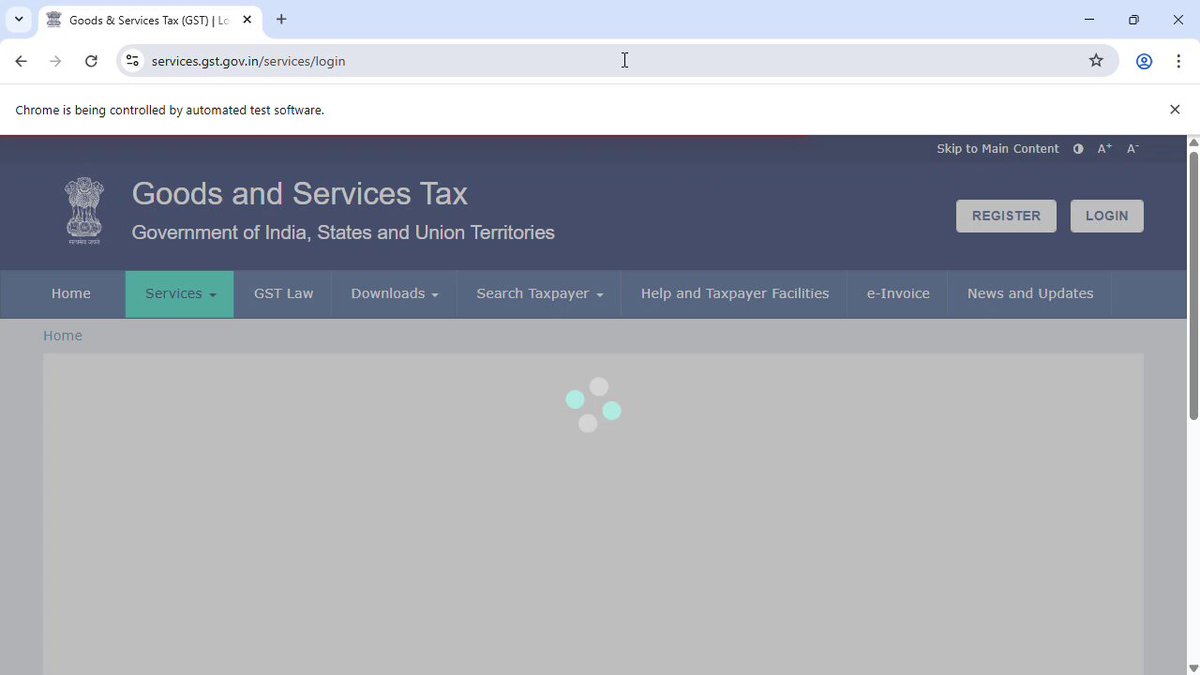This screenshot has width=1200, height=675.
Task: Open a new browser tab
Action: click(x=281, y=19)
